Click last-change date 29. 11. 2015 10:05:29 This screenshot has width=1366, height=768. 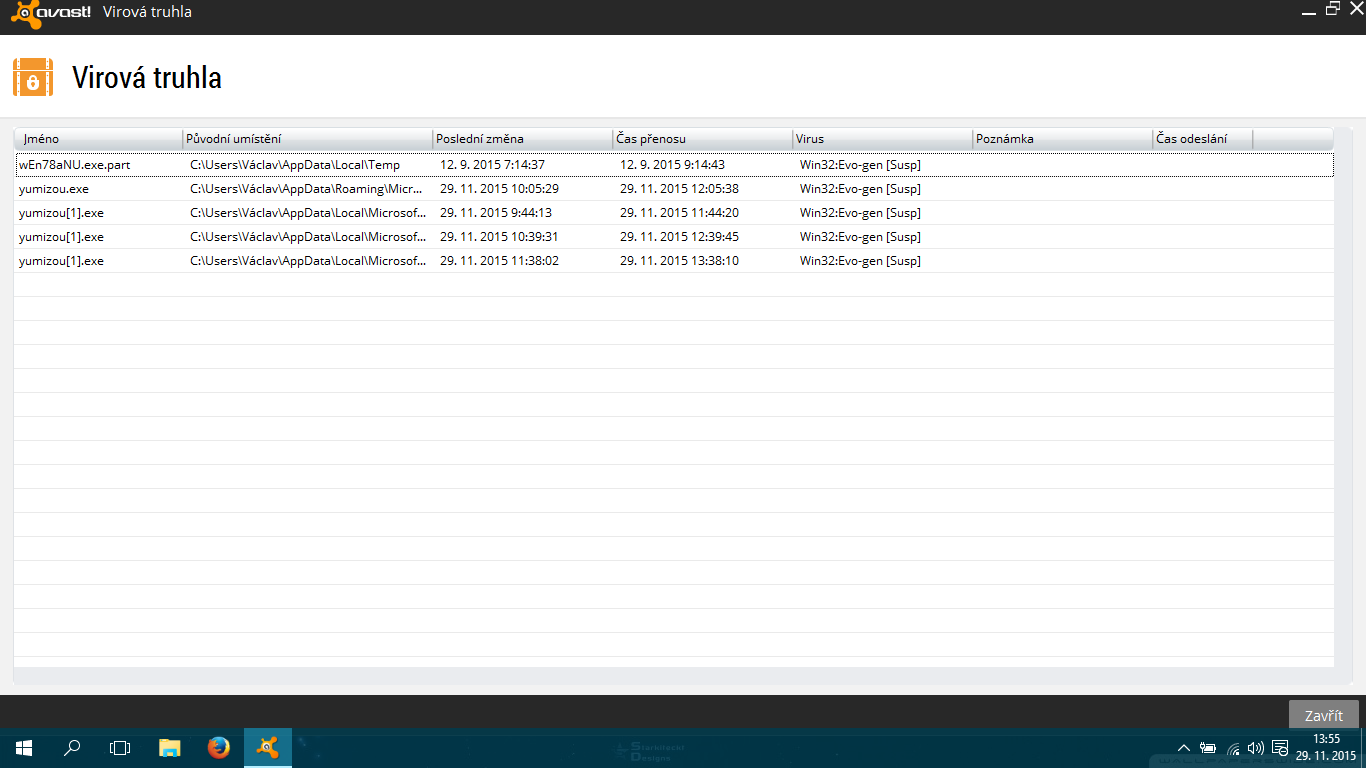coord(499,189)
